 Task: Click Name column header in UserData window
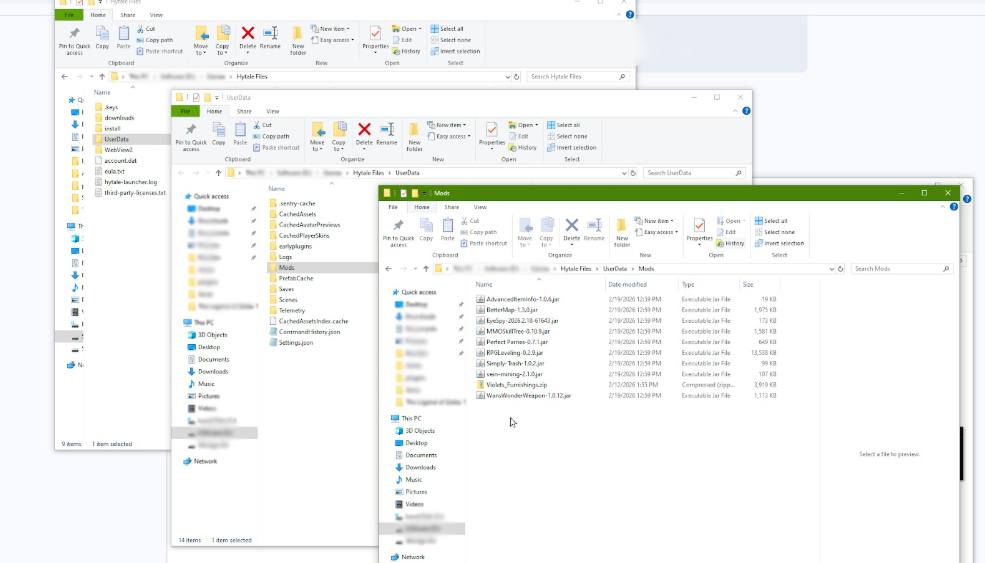276,189
